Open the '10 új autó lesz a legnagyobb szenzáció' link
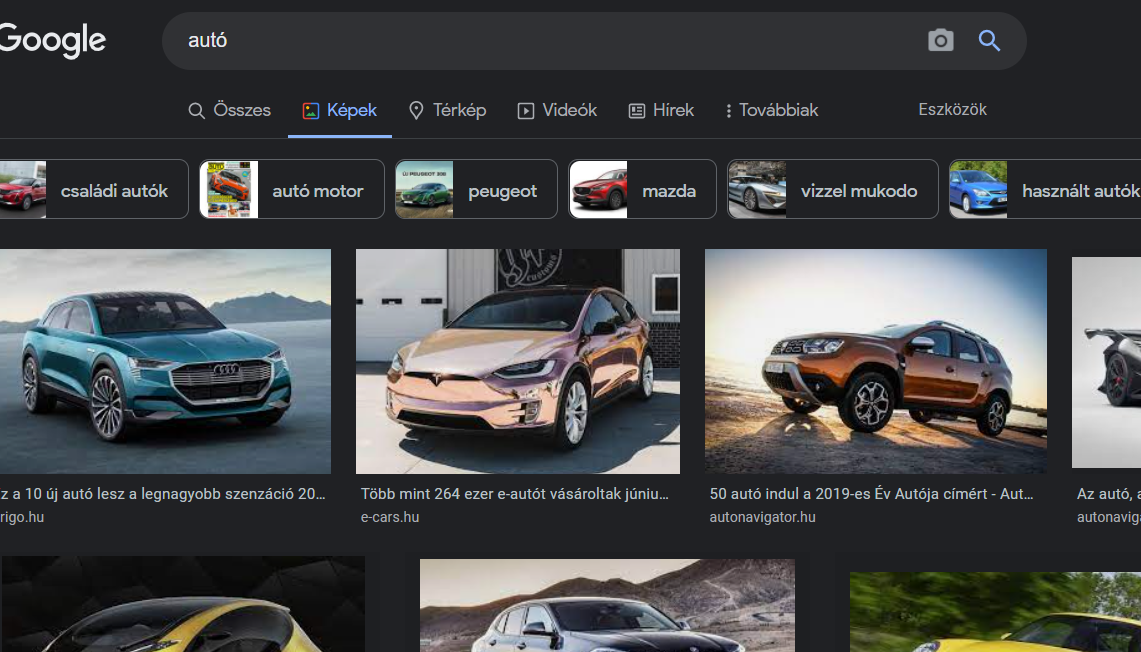The width and height of the screenshot is (1141, 652). click(163, 493)
